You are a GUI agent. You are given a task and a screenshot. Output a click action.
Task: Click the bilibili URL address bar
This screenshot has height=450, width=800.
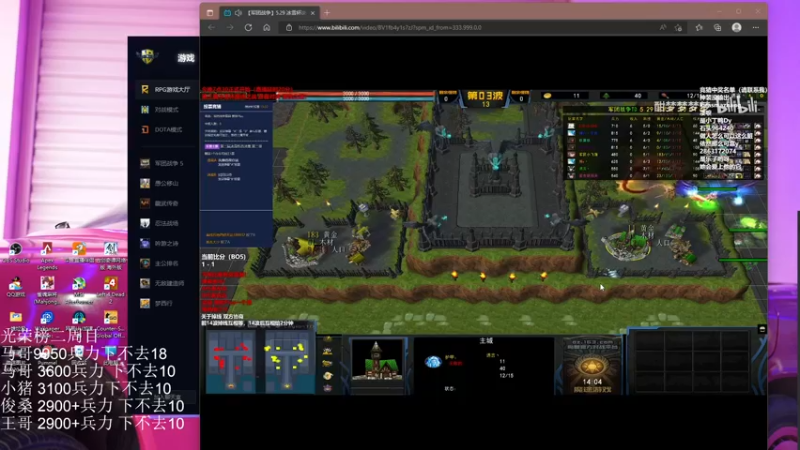pos(389,28)
